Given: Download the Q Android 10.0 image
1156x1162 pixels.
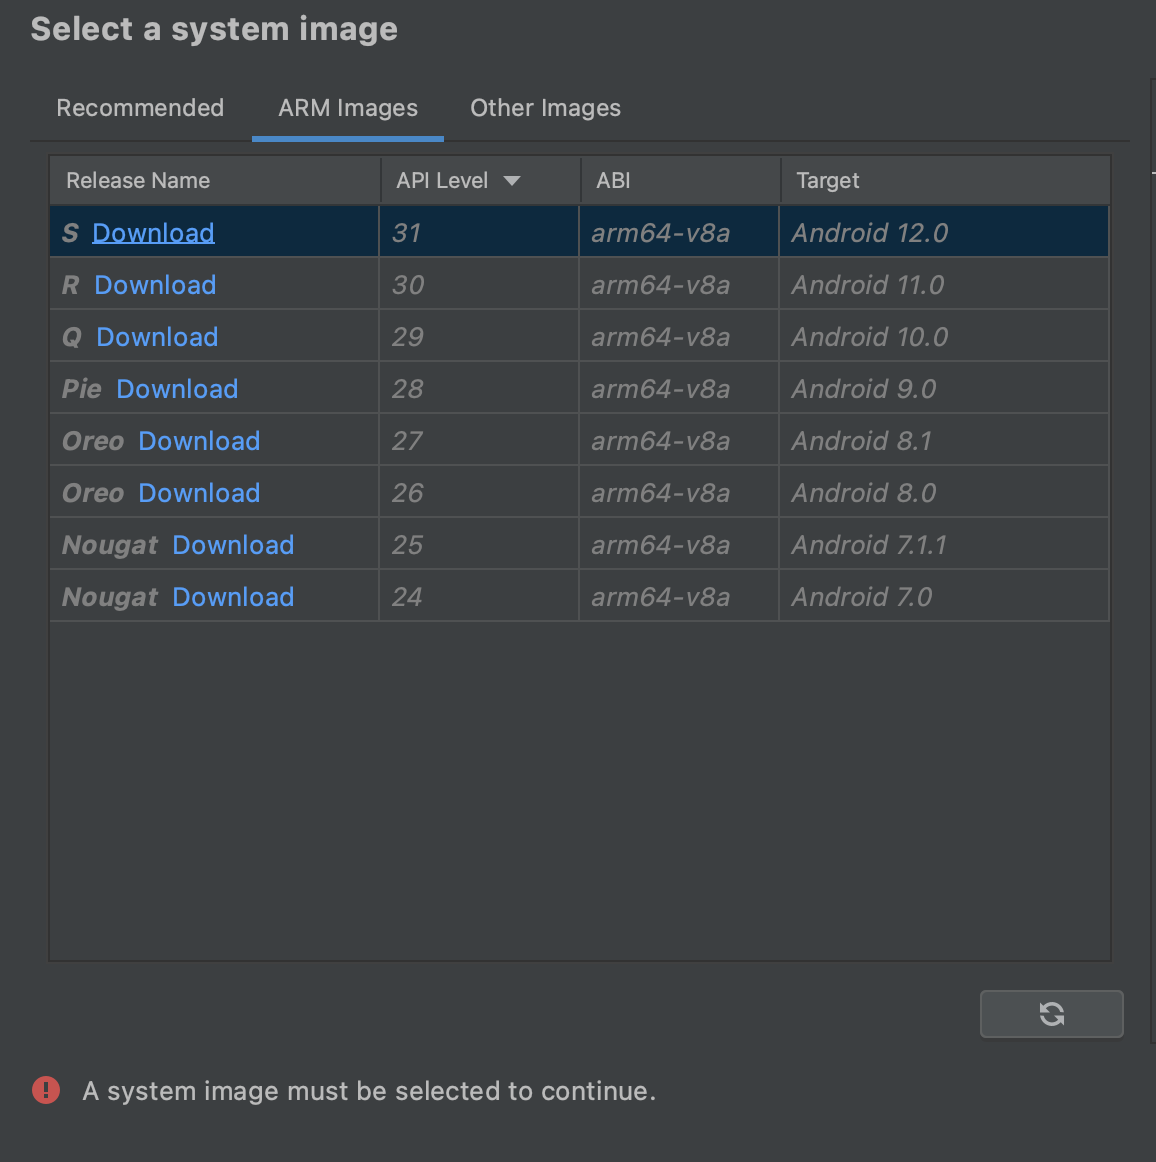Looking at the screenshot, I should click(x=157, y=336).
